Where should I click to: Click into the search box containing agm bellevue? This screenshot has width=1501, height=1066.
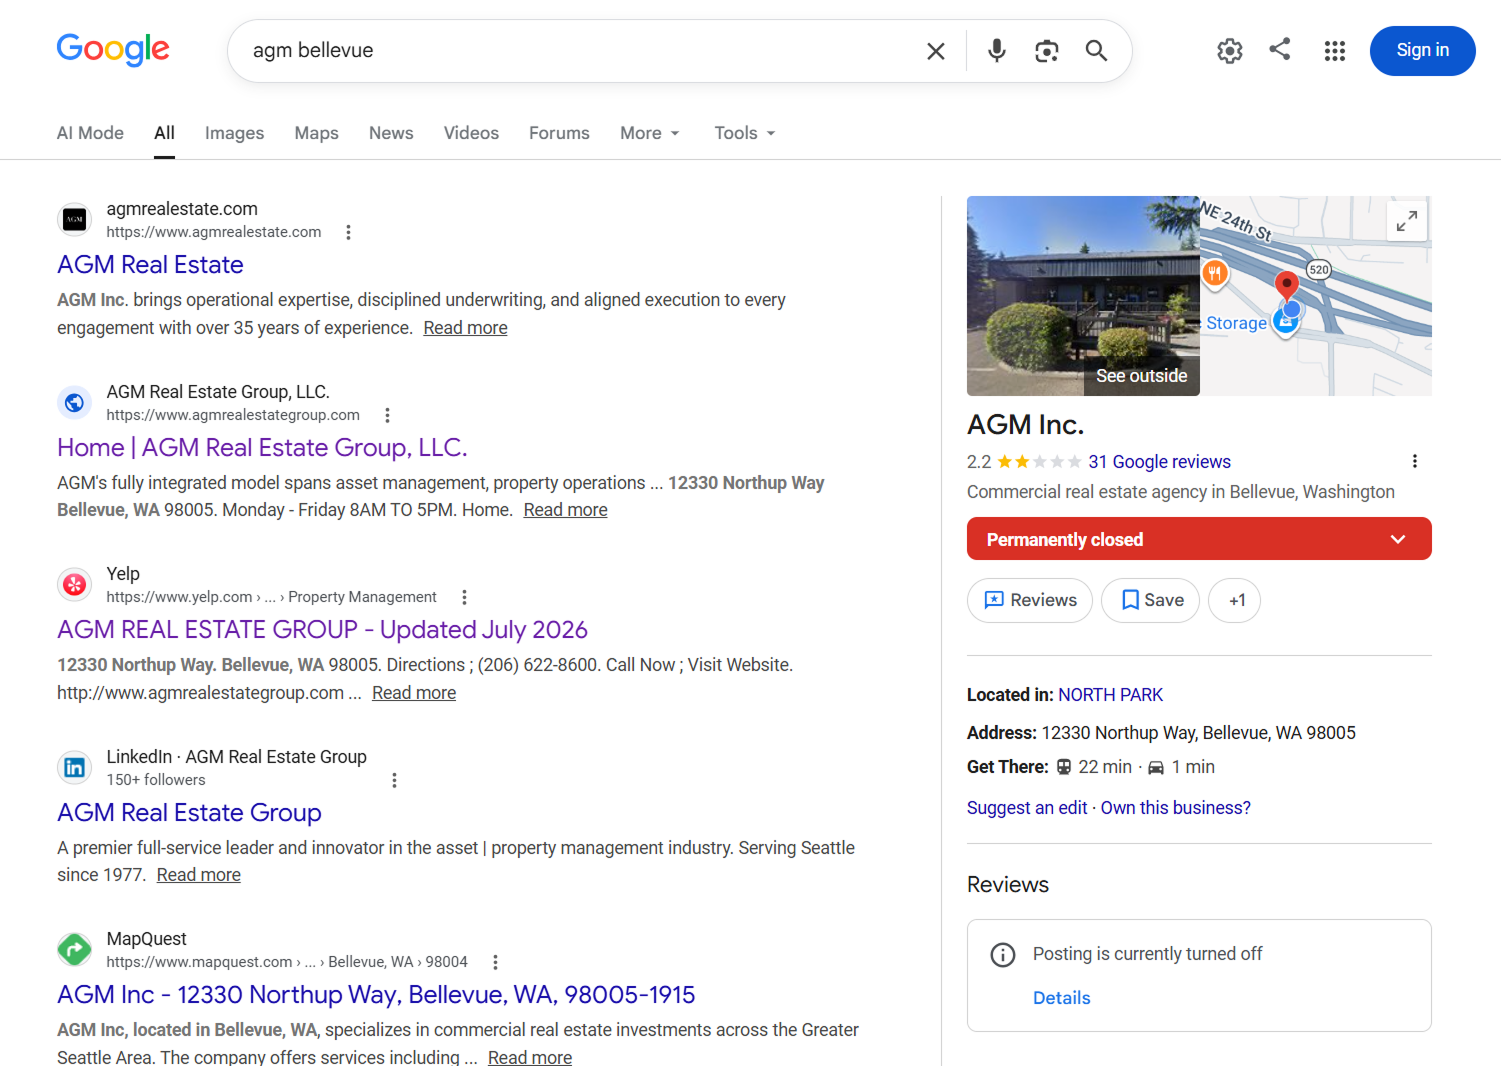click(580, 51)
